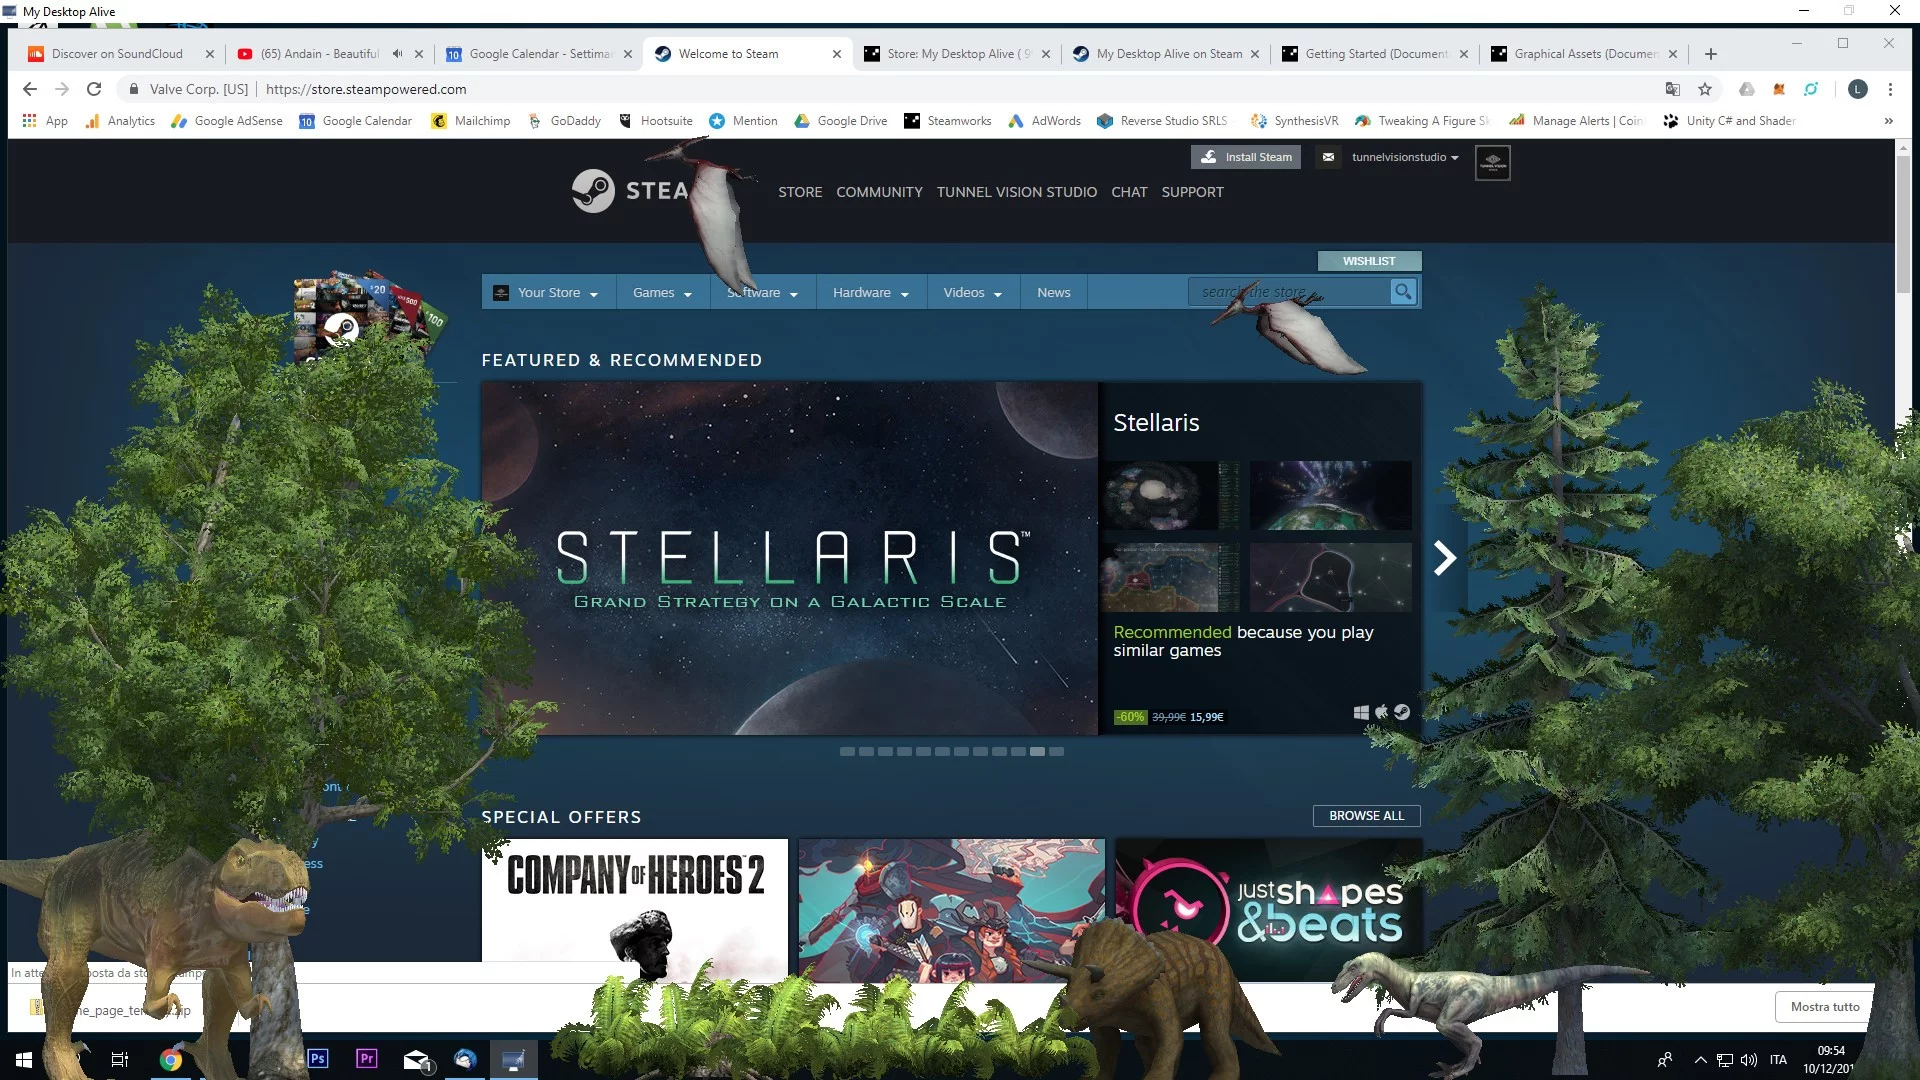This screenshot has width=1920, height=1080.
Task: Open the COMMUNITY menu in Steam header
Action: click(879, 192)
